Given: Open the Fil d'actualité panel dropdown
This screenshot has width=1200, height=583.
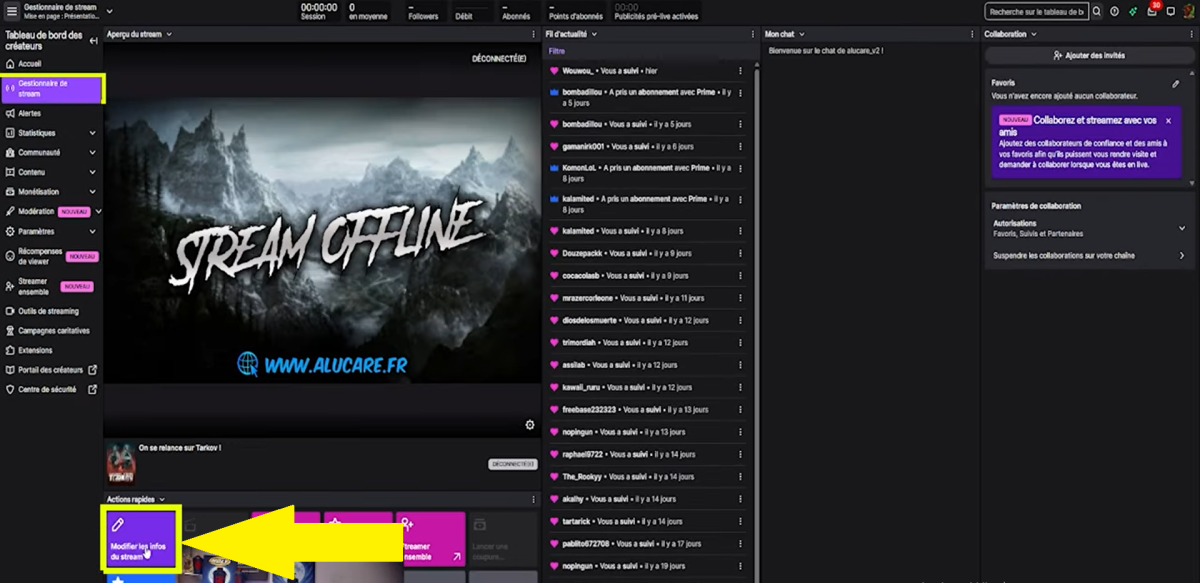Looking at the screenshot, I should (x=595, y=34).
